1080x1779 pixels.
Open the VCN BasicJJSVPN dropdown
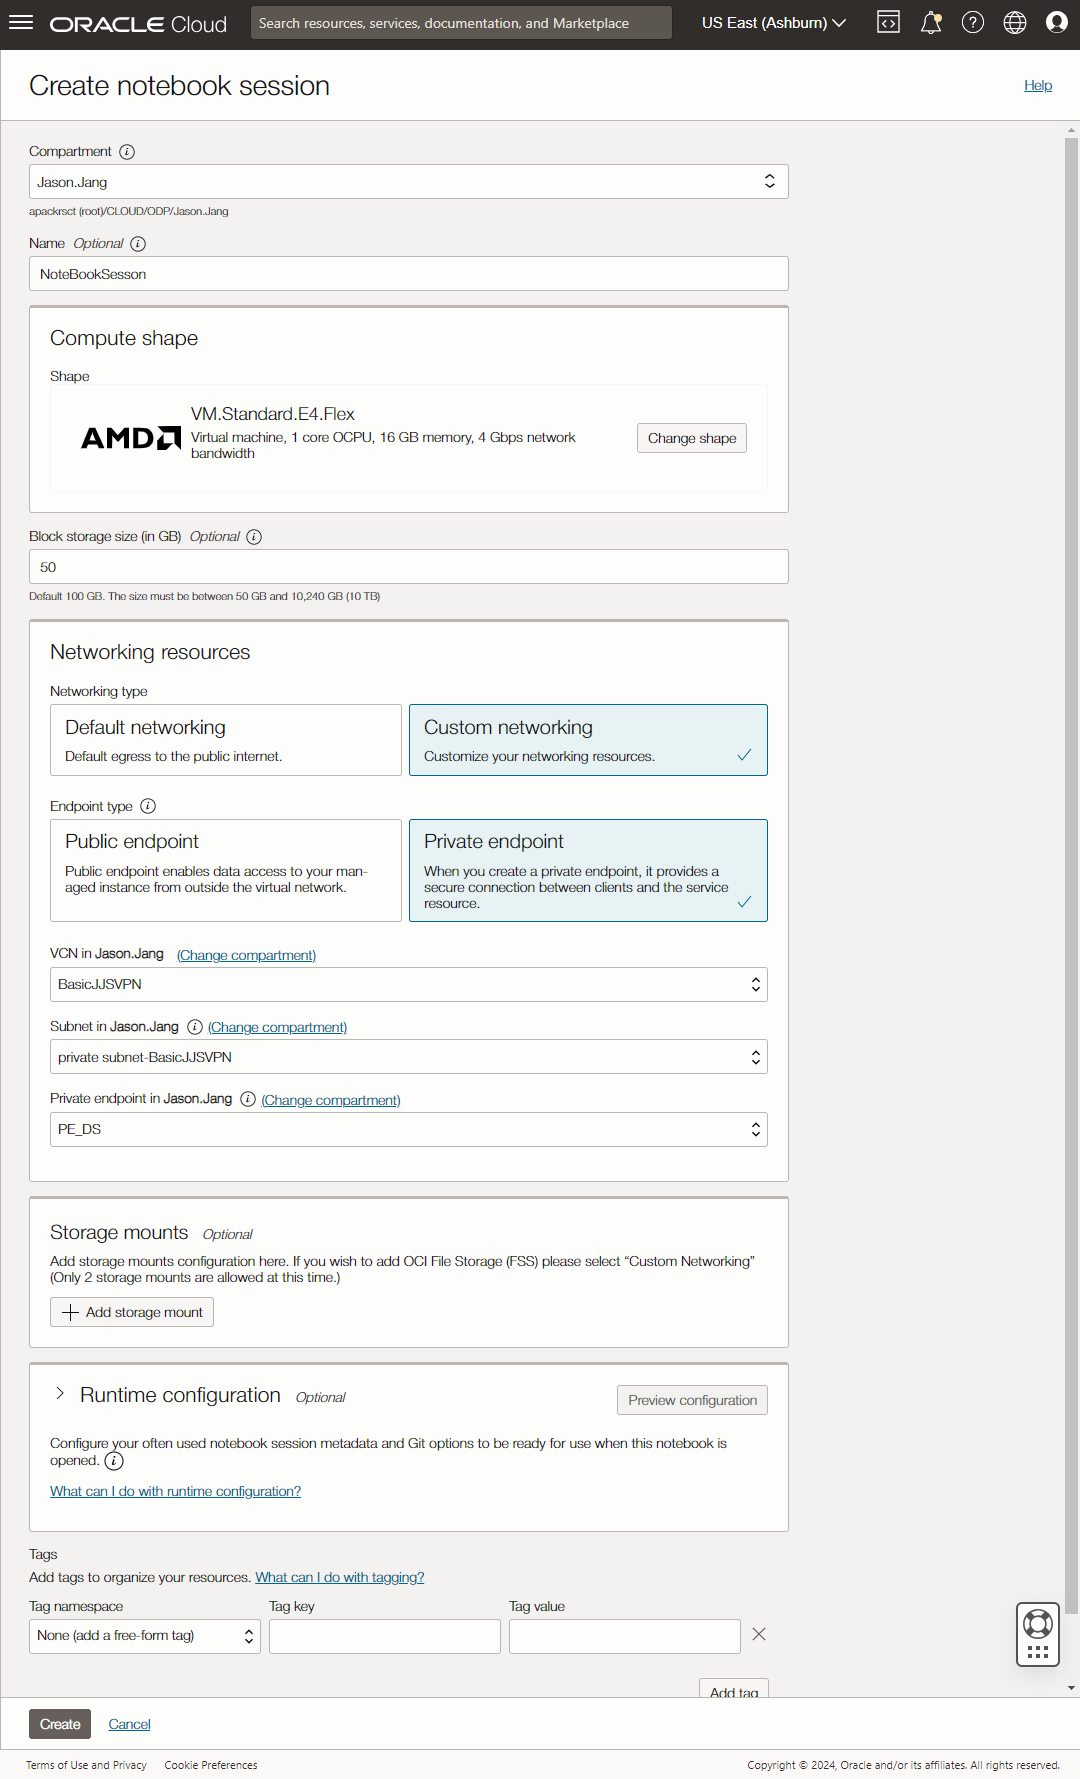(409, 985)
